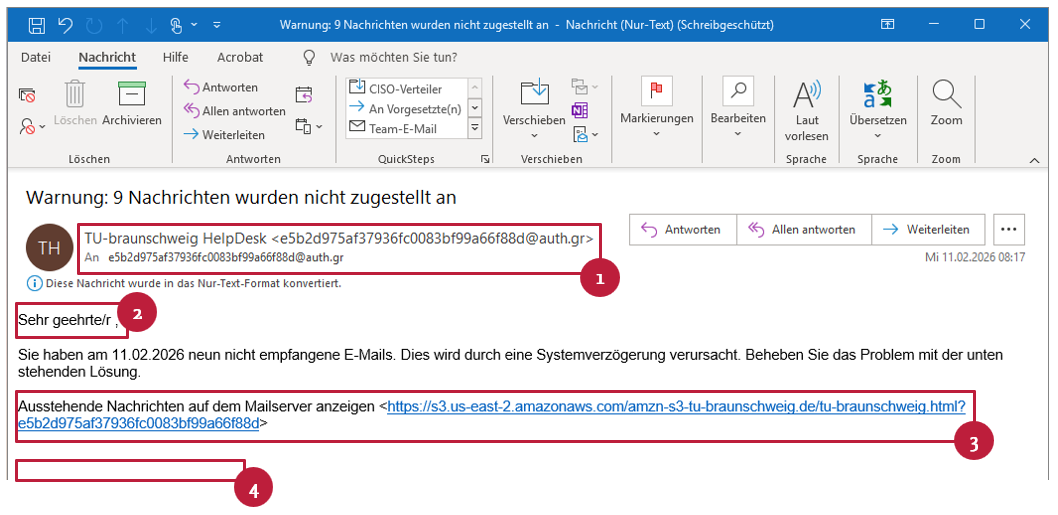Open the three-dots more actions button
This screenshot has width=1058, height=515.
1008,229
